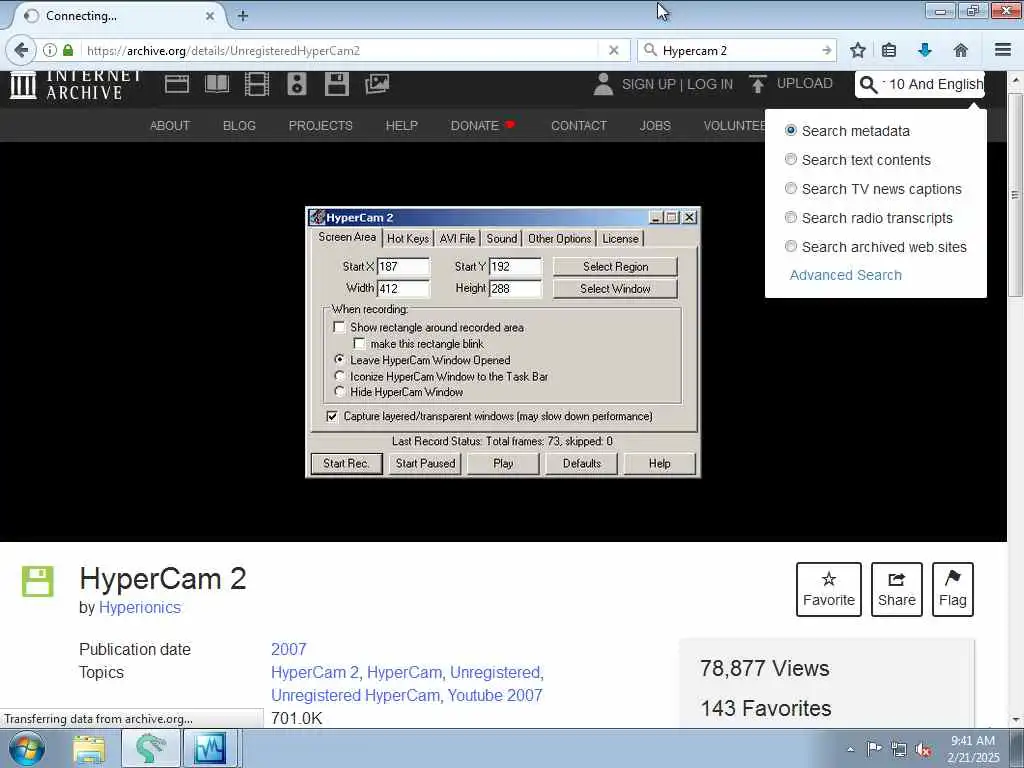Open the Video film strip icon
The image size is (1024, 768).
point(257,84)
